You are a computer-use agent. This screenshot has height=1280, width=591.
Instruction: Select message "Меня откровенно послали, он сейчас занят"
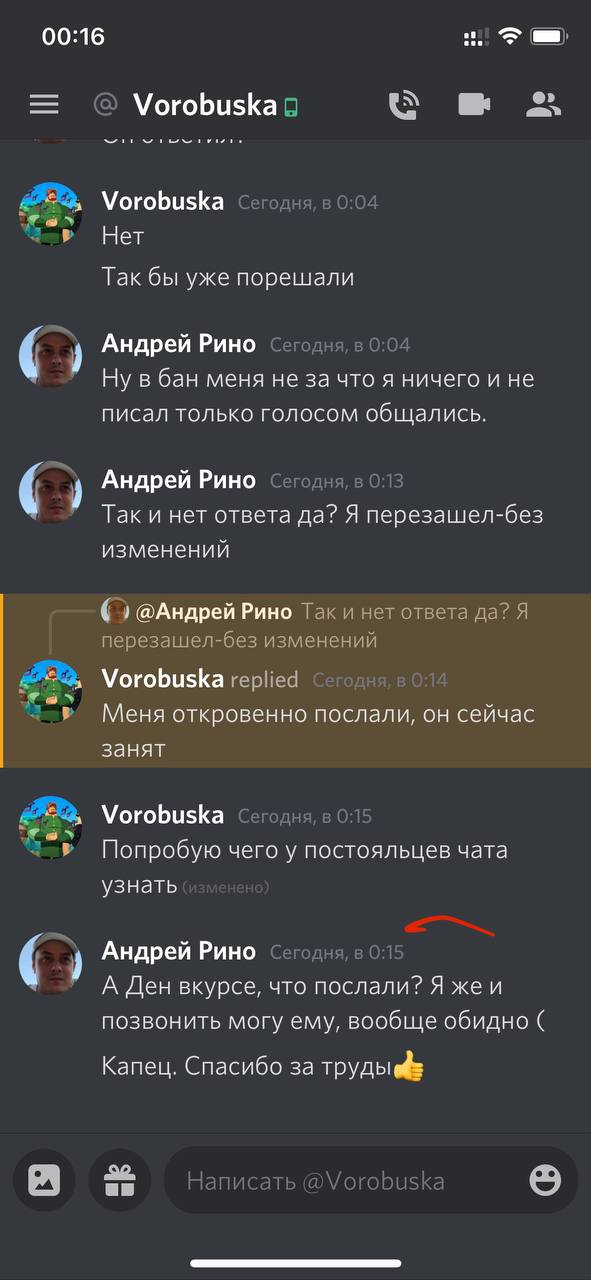(319, 731)
